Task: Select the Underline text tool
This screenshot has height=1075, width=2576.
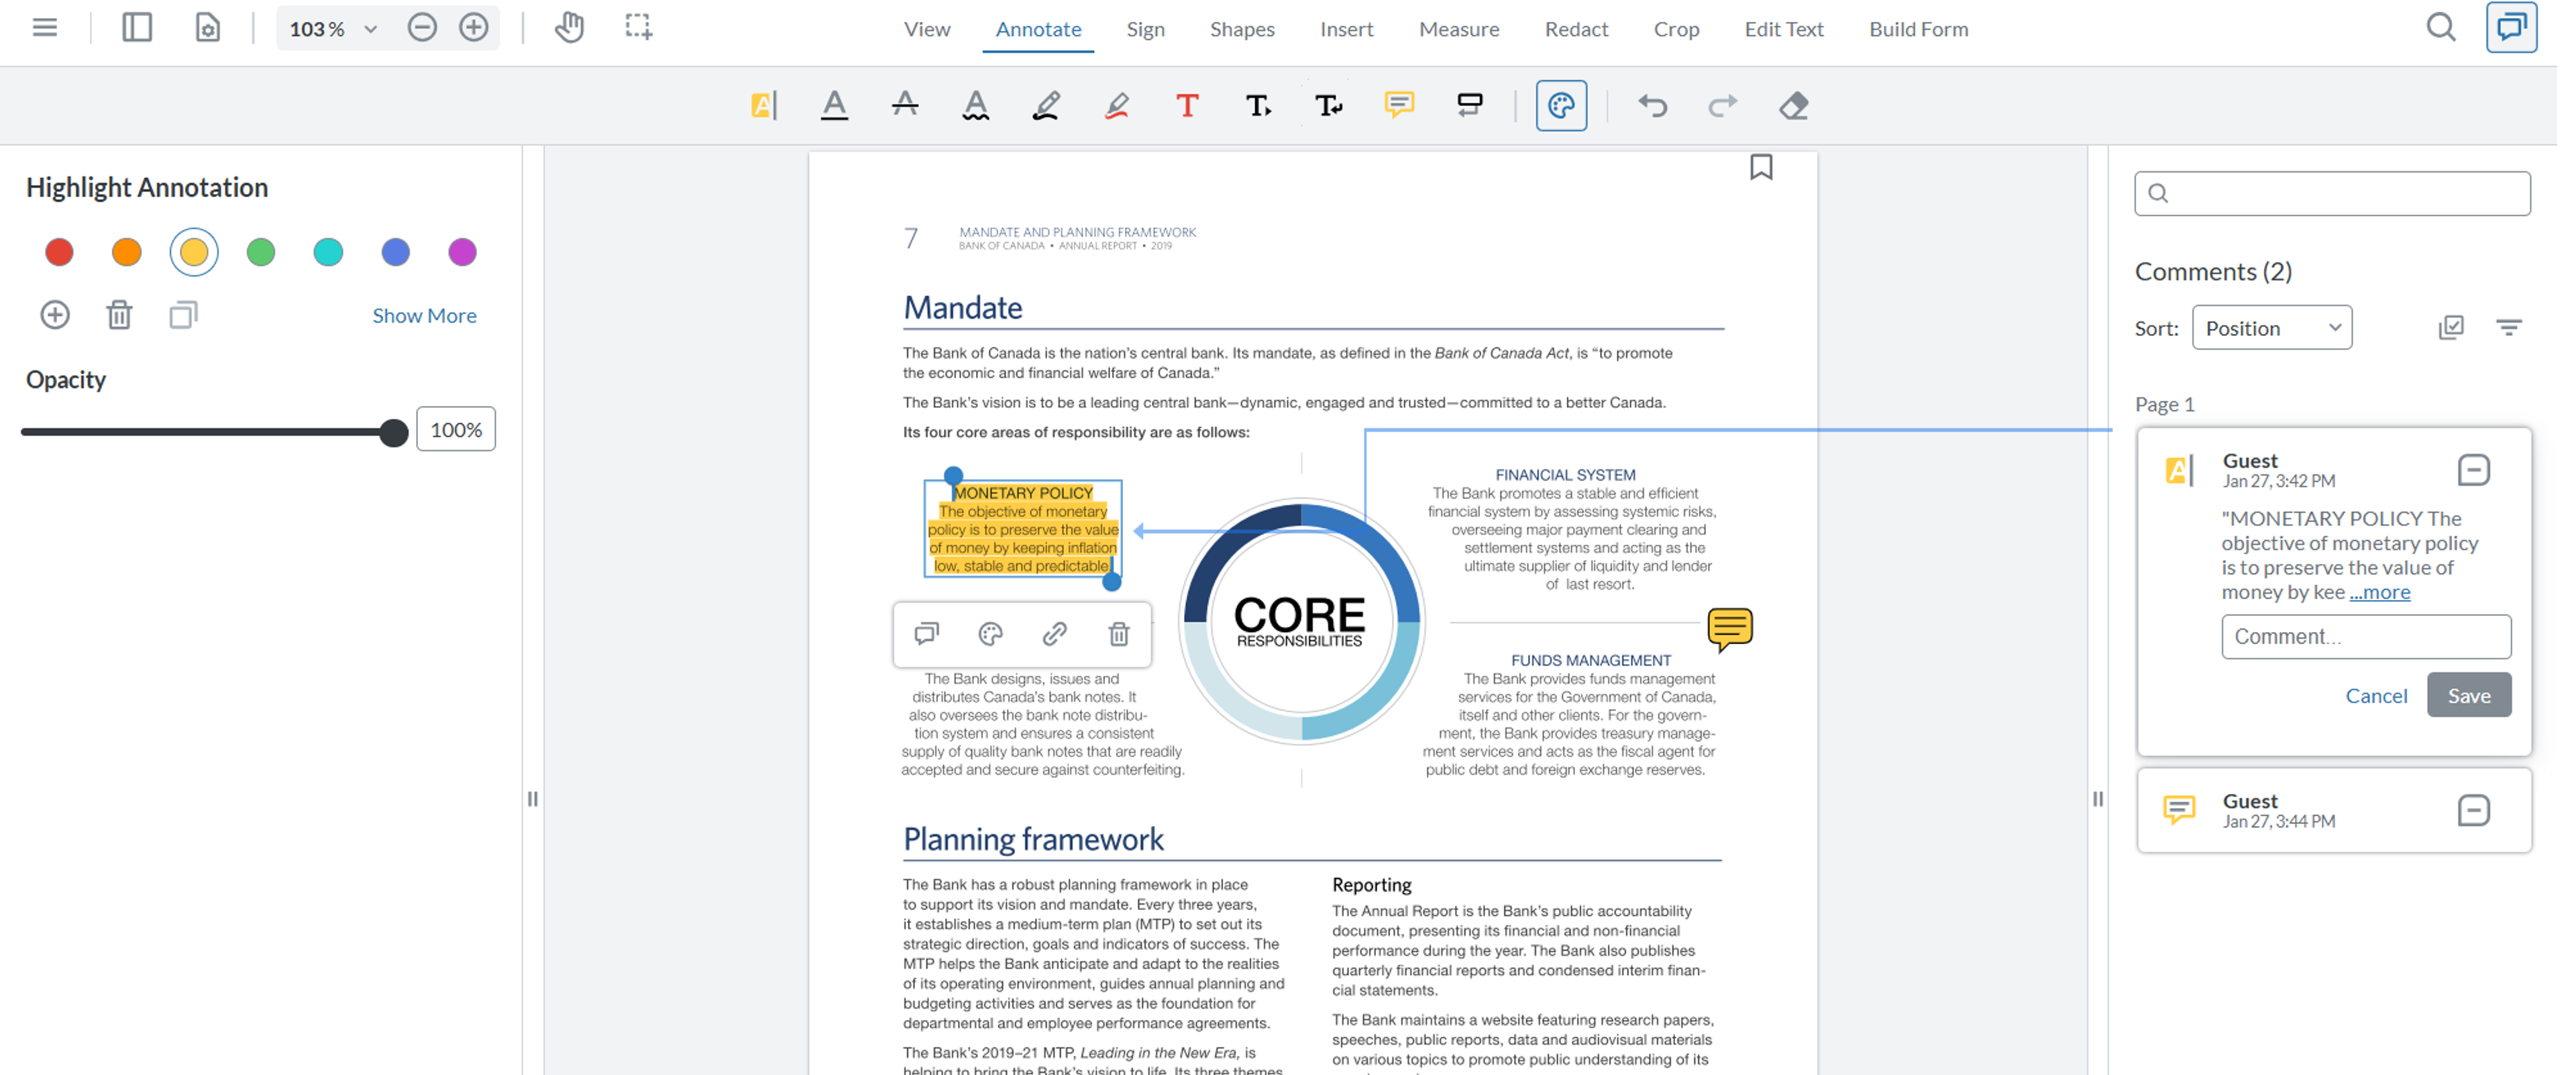Action: coord(834,105)
